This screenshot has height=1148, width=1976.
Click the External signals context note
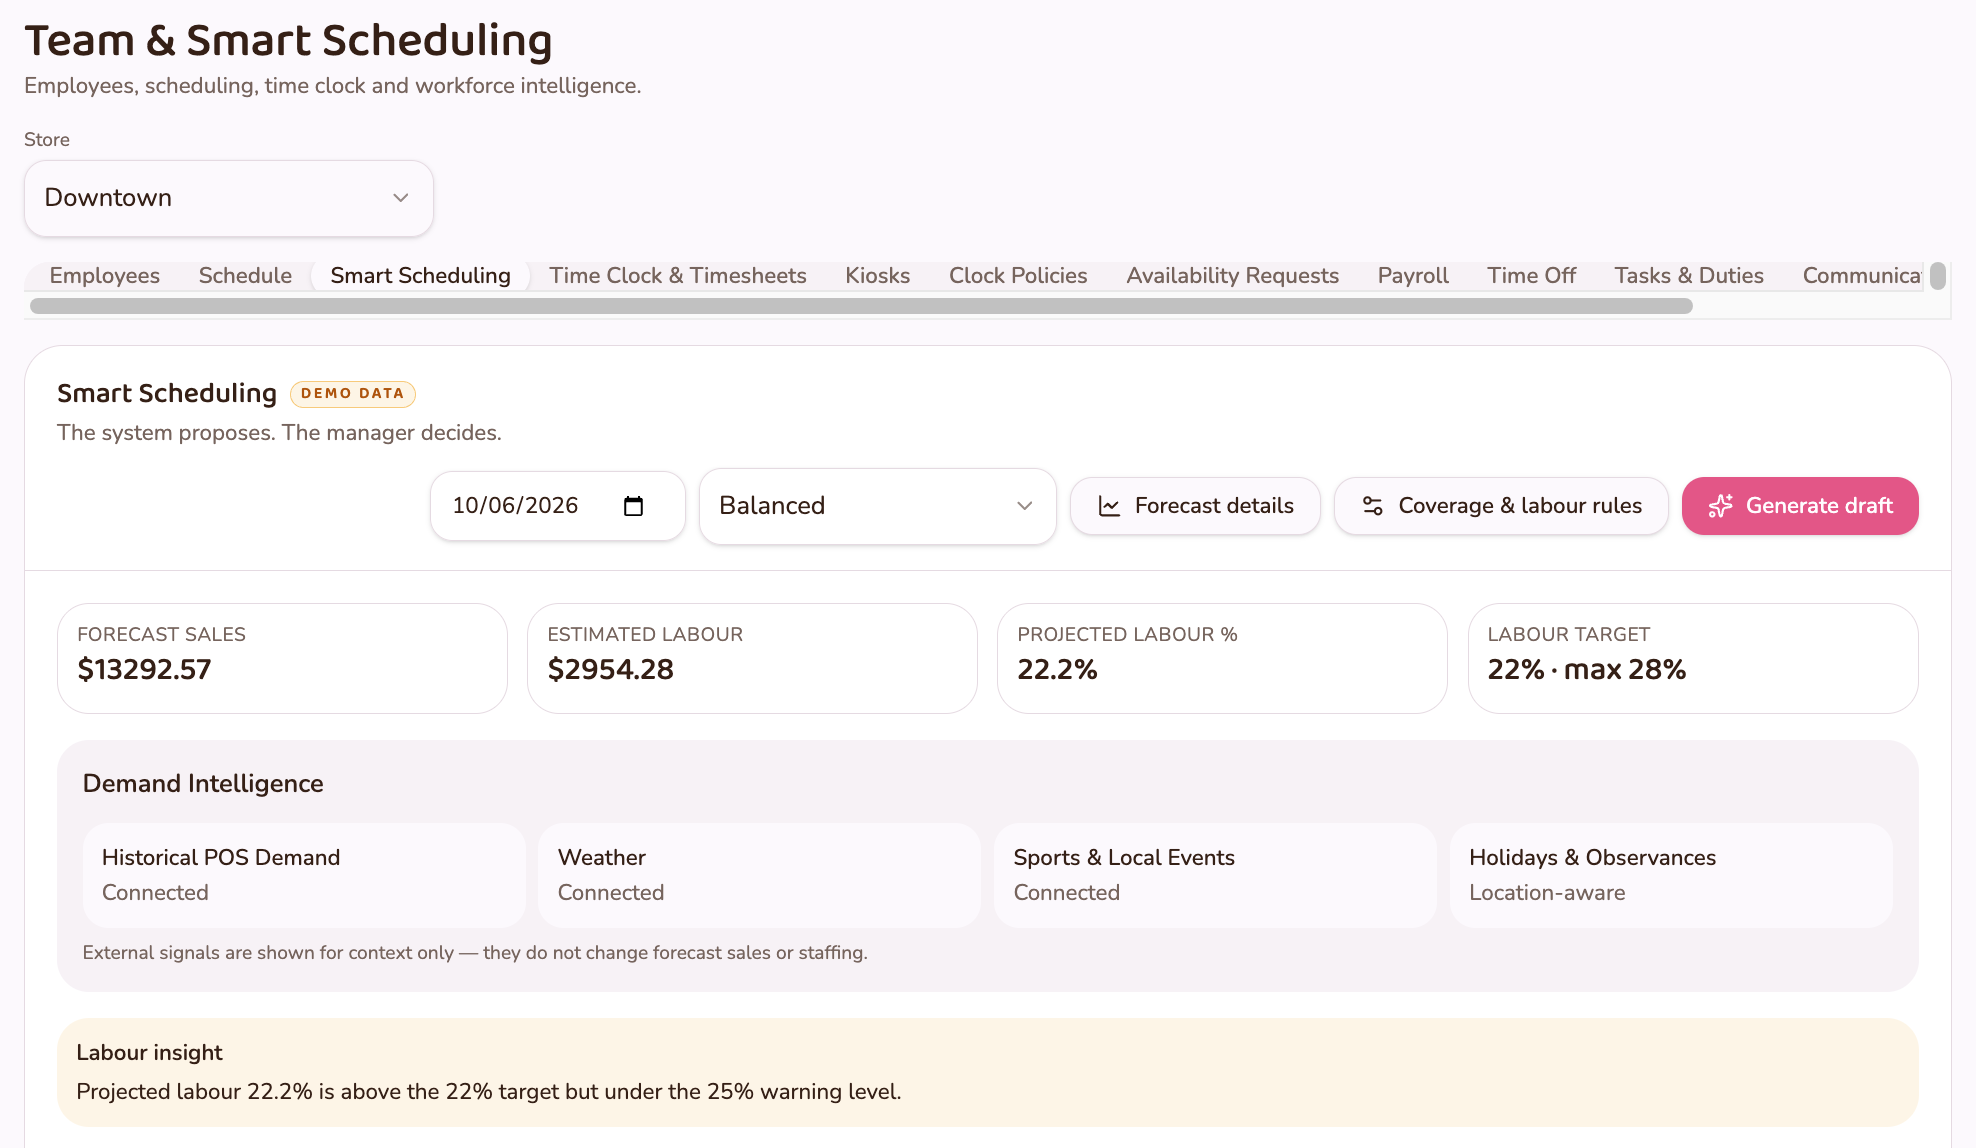click(x=475, y=953)
